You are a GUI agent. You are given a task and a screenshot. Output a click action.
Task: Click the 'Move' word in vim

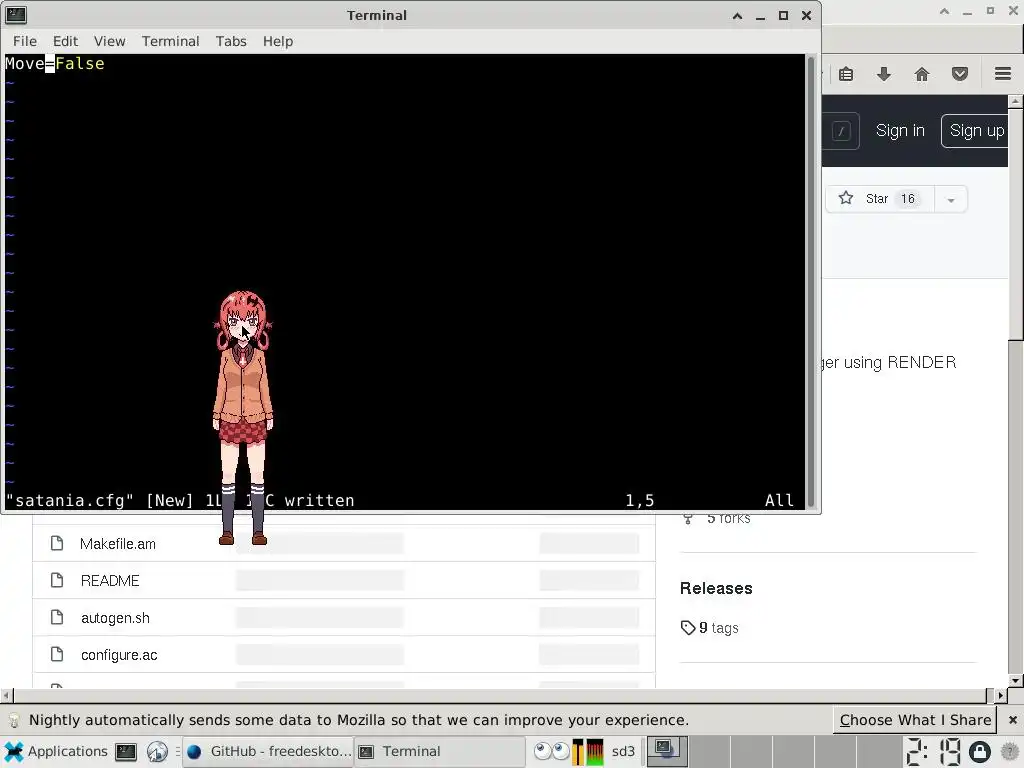click(x=25, y=63)
